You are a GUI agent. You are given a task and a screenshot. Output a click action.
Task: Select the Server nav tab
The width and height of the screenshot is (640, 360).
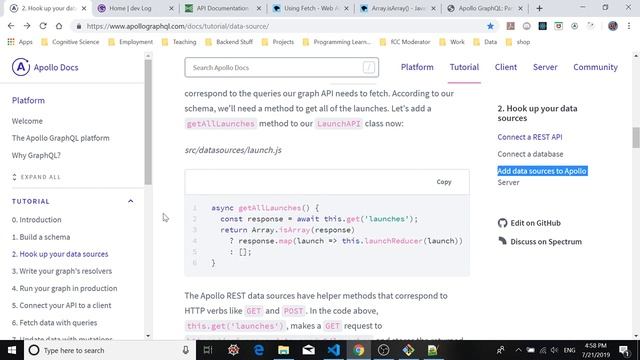click(x=545, y=67)
